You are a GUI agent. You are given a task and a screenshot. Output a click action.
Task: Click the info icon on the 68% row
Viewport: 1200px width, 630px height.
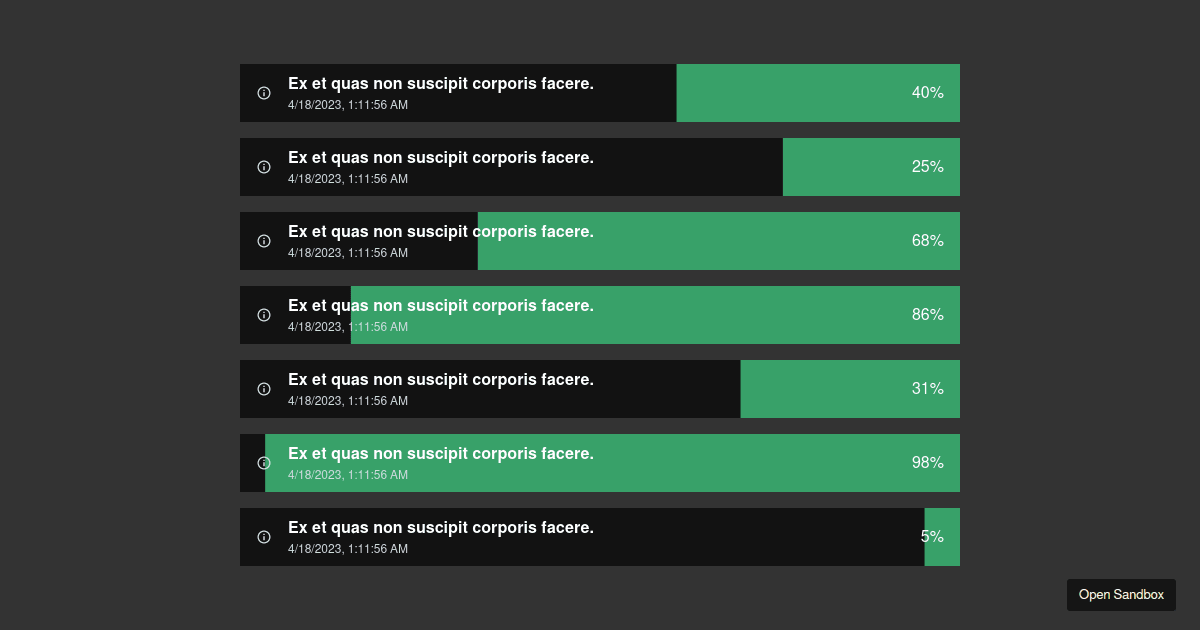(x=264, y=241)
